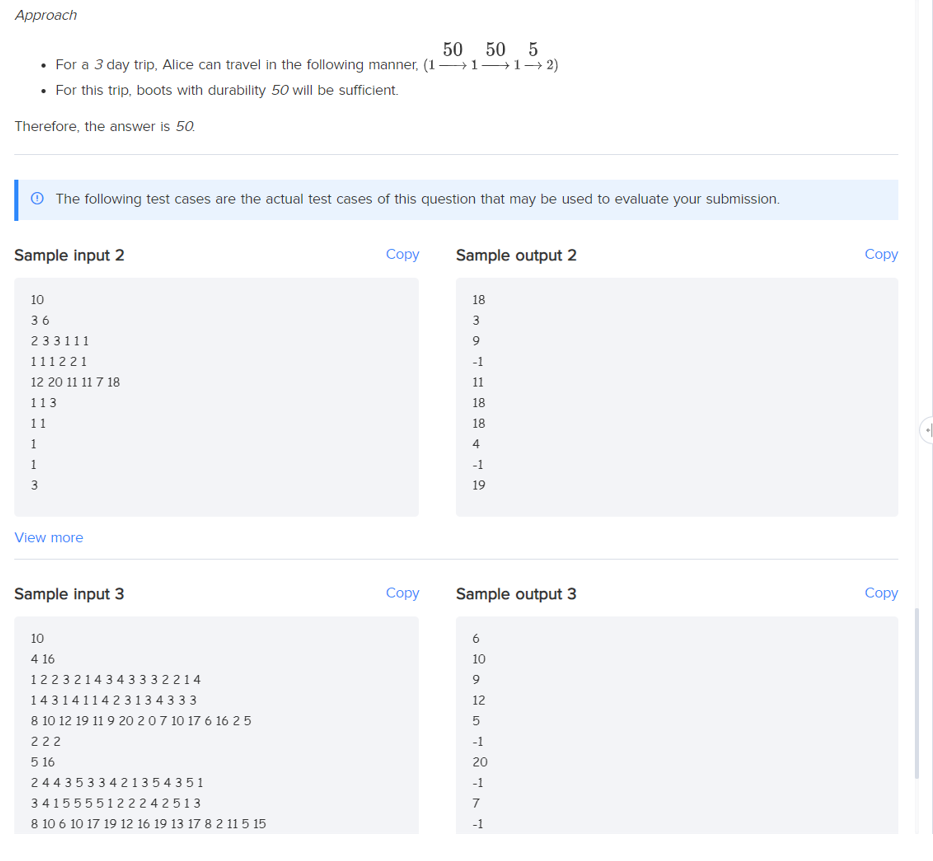Click inside the Sample output 2 code block
This screenshot has height=861, width=933.
coord(677,397)
